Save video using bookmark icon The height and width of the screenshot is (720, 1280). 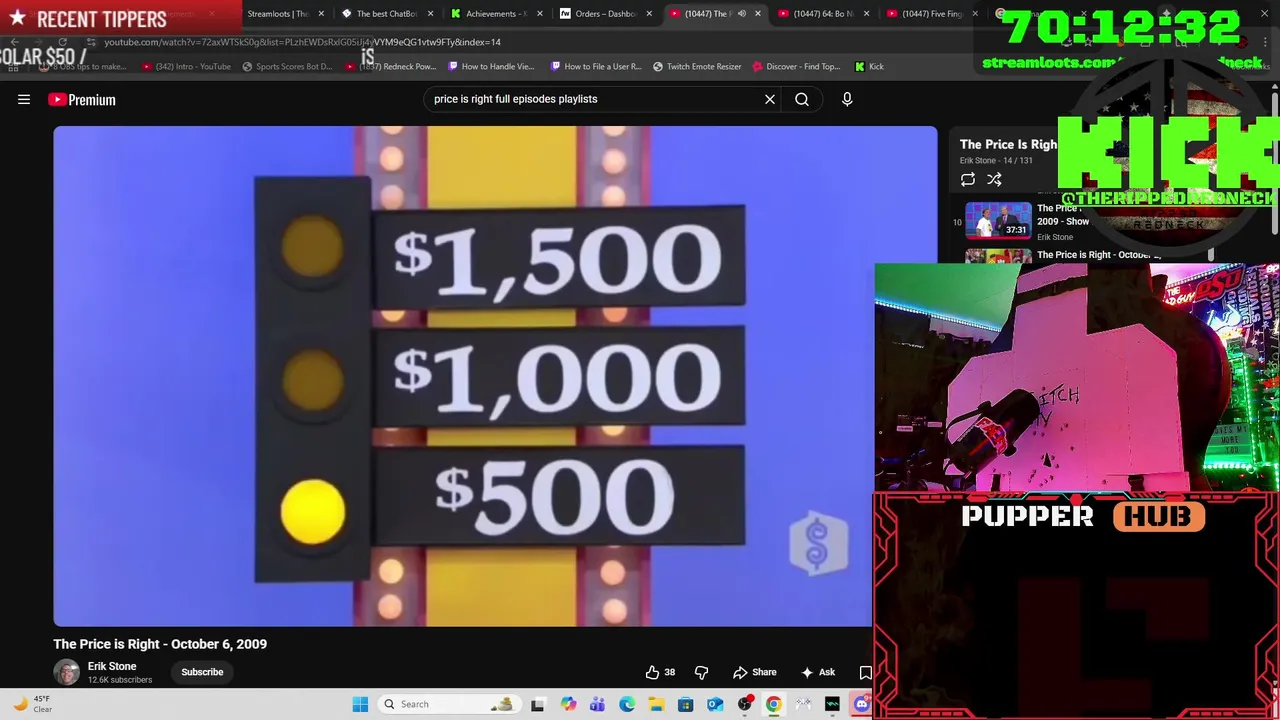pos(865,672)
